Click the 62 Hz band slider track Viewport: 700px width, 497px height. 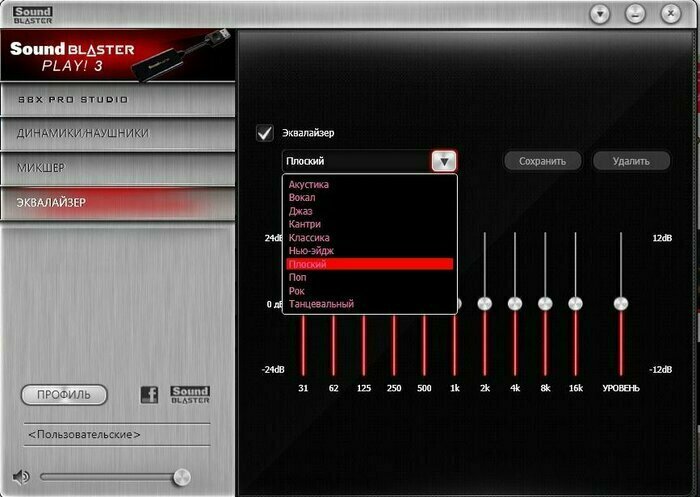pyautogui.click(x=333, y=346)
